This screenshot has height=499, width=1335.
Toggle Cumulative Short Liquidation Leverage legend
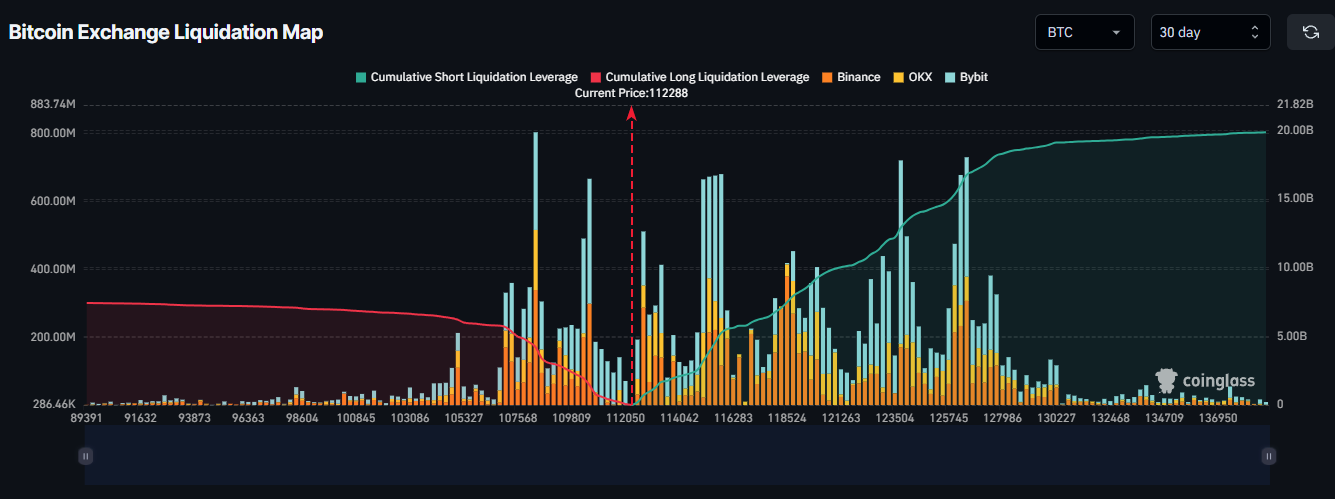[x=467, y=77]
